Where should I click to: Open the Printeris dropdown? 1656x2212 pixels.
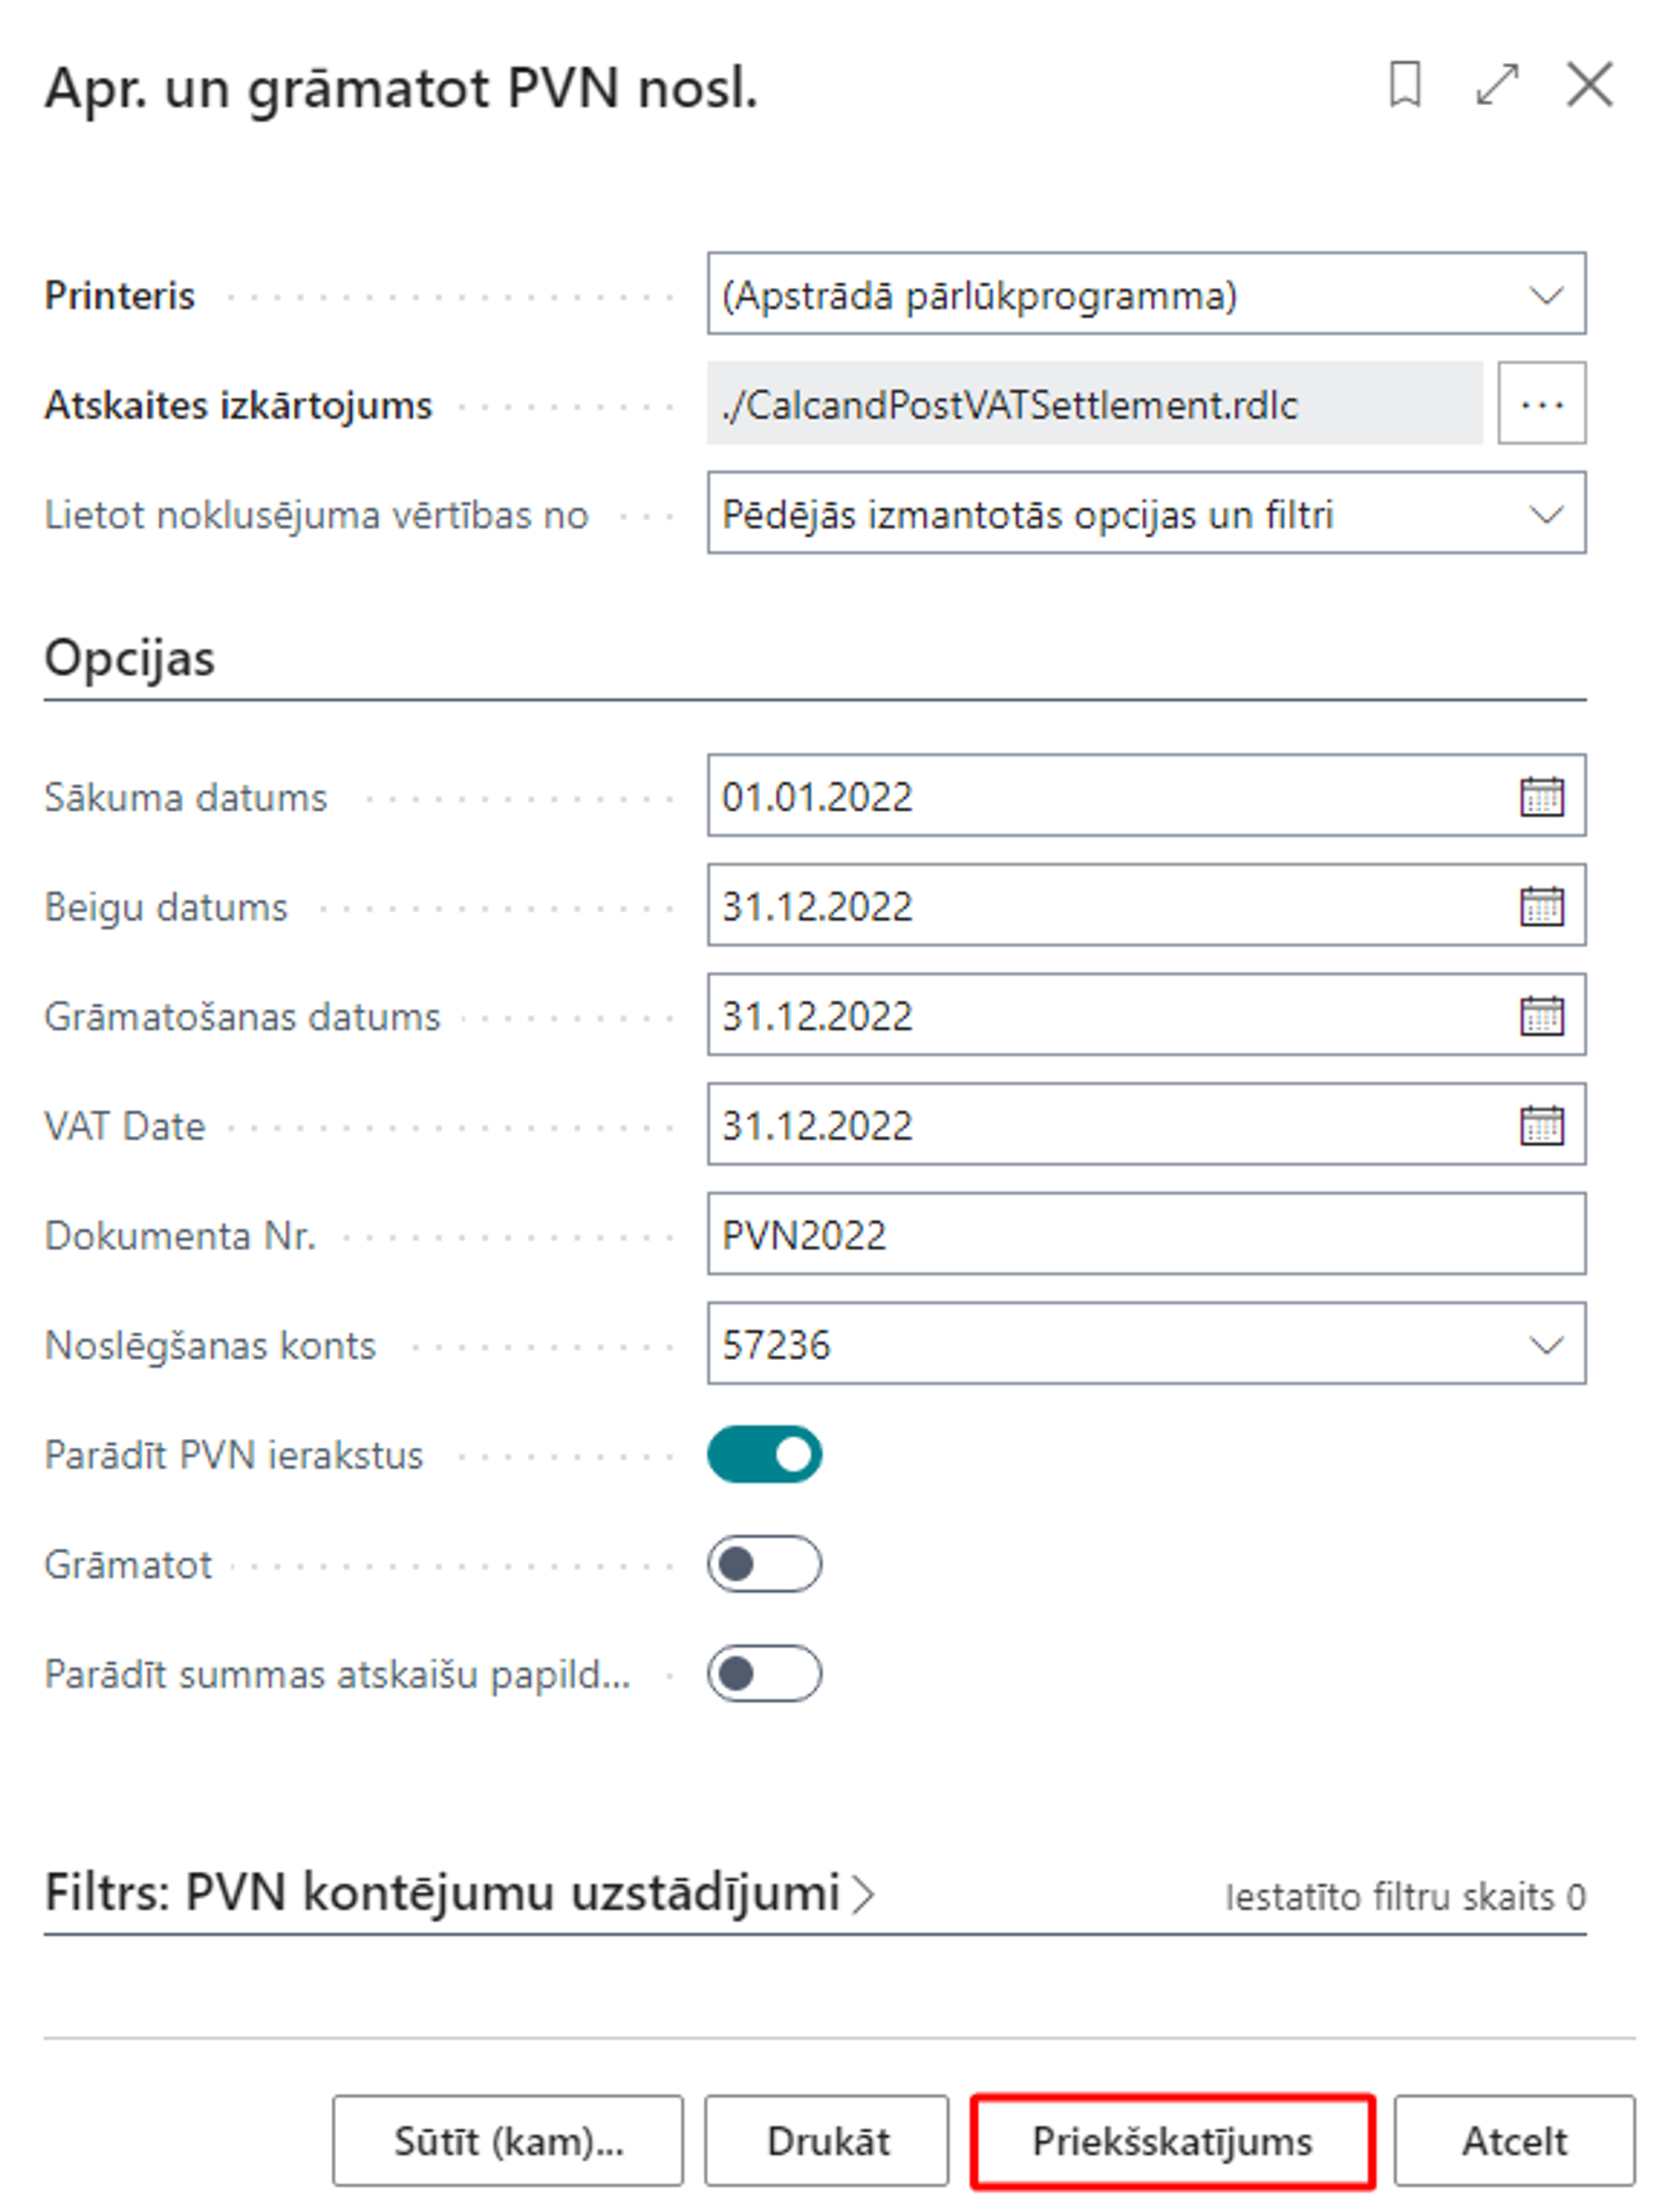pyautogui.click(x=1145, y=294)
